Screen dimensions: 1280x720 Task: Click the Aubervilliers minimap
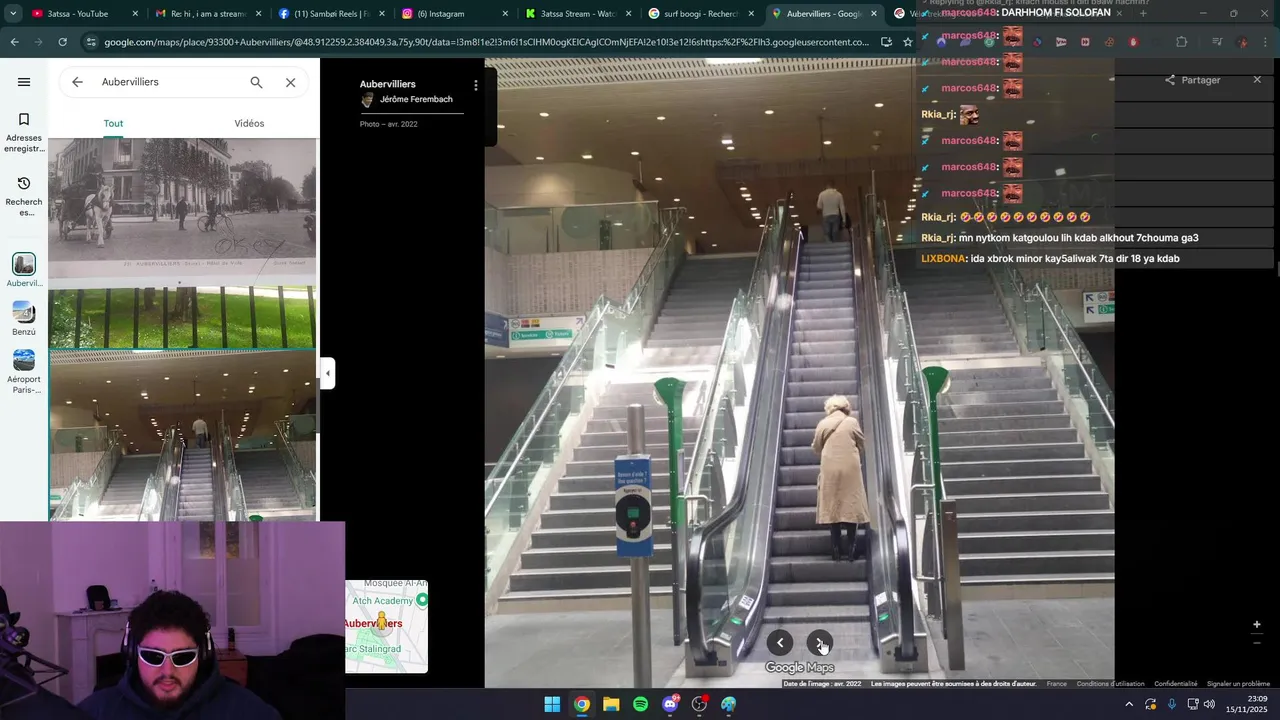point(387,626)
